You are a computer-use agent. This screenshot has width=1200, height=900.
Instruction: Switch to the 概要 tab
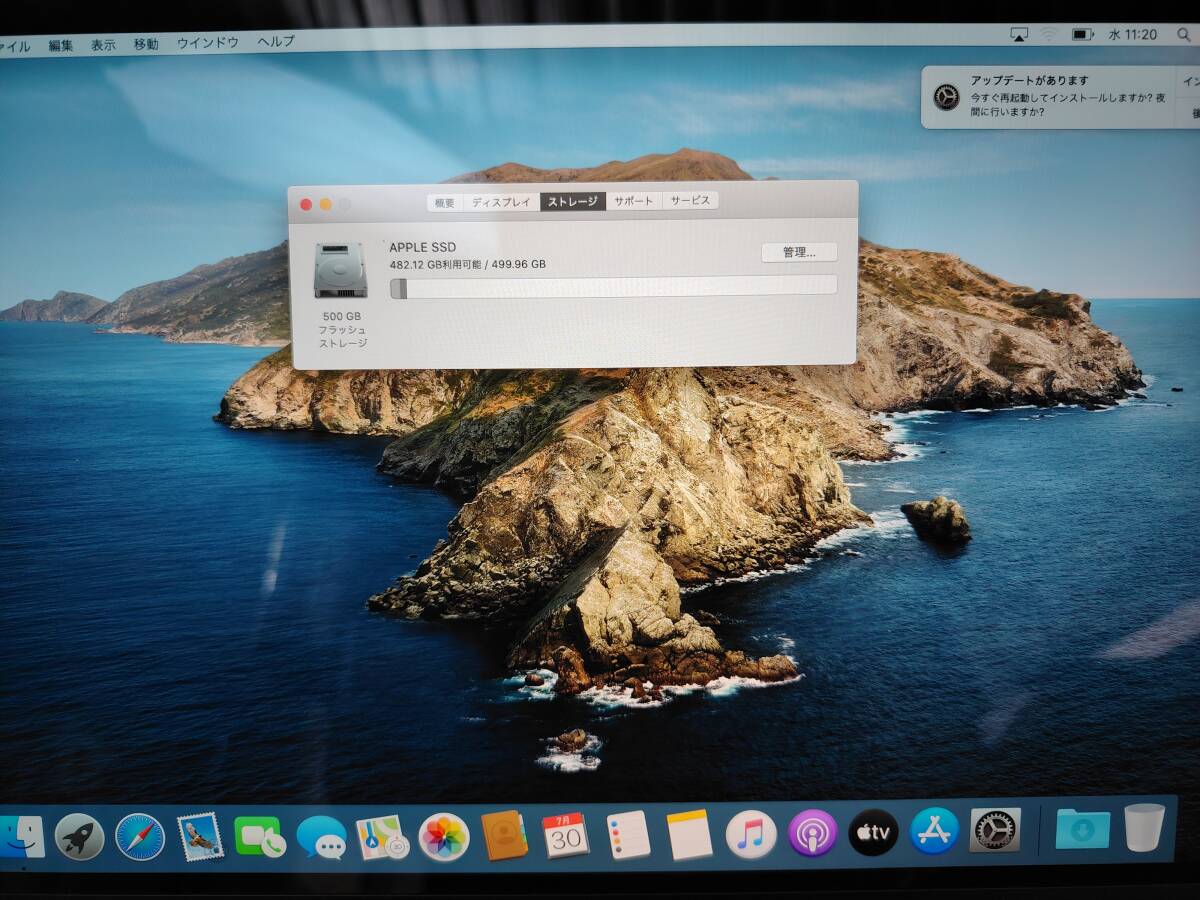444,202
